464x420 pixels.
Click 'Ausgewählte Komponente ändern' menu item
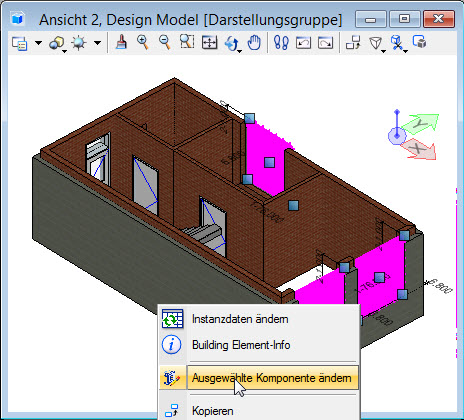(x=272, y=378)
